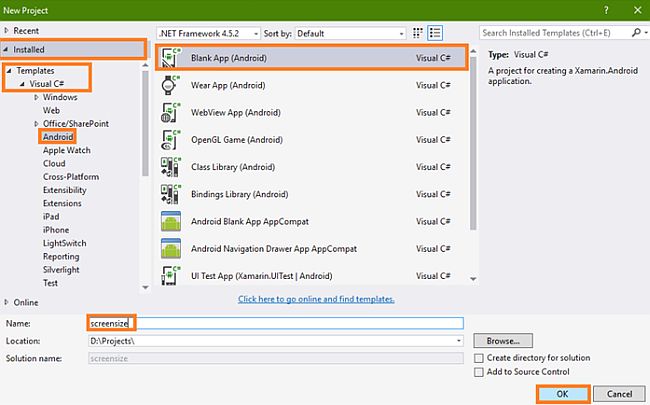This screenshot has width=650, height=405.
Task: Select the LightSwitch category
Action: 65,243
